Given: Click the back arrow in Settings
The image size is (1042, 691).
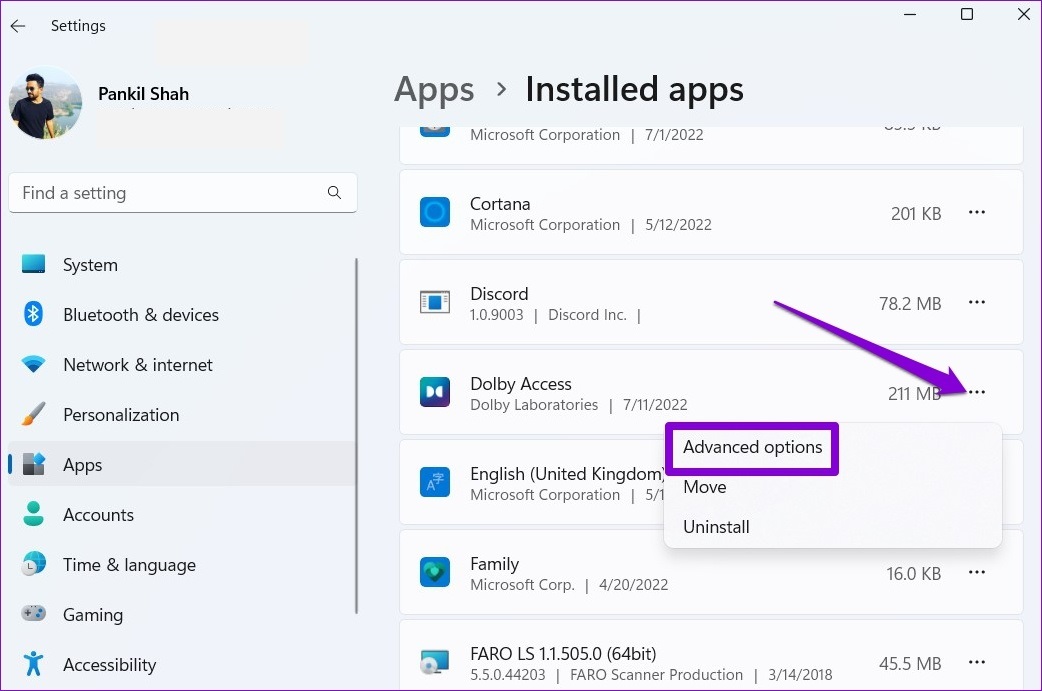Looking at the screenshot, I should click(x=18, y=26).
